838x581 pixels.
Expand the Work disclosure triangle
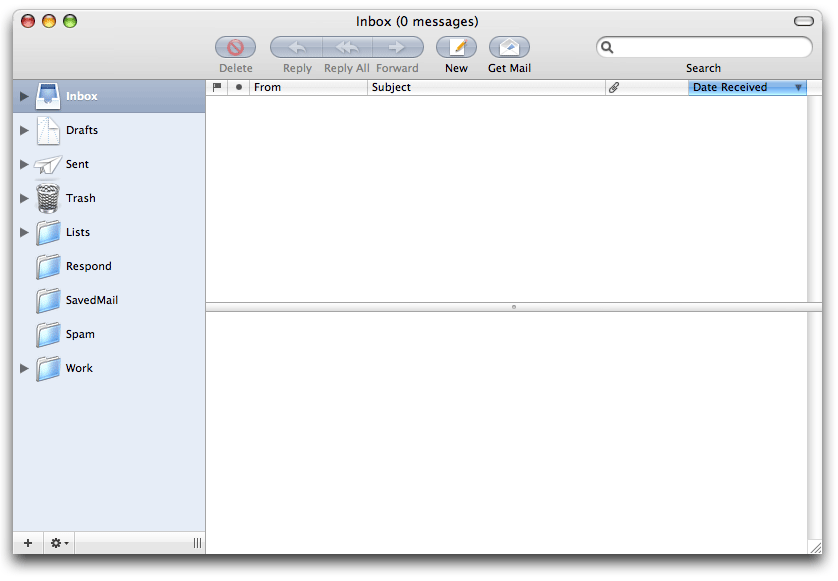[x=24, y=368]
